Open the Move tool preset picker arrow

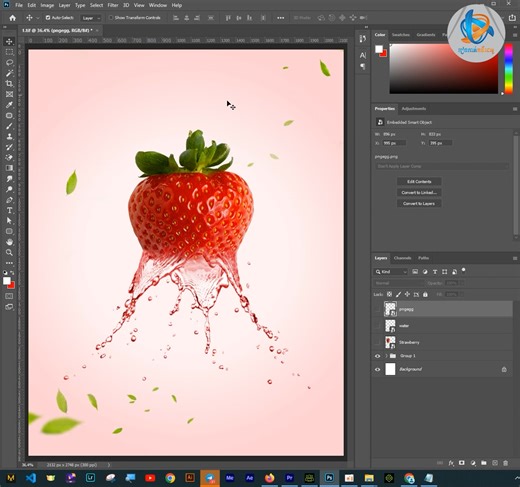point(38,18)
